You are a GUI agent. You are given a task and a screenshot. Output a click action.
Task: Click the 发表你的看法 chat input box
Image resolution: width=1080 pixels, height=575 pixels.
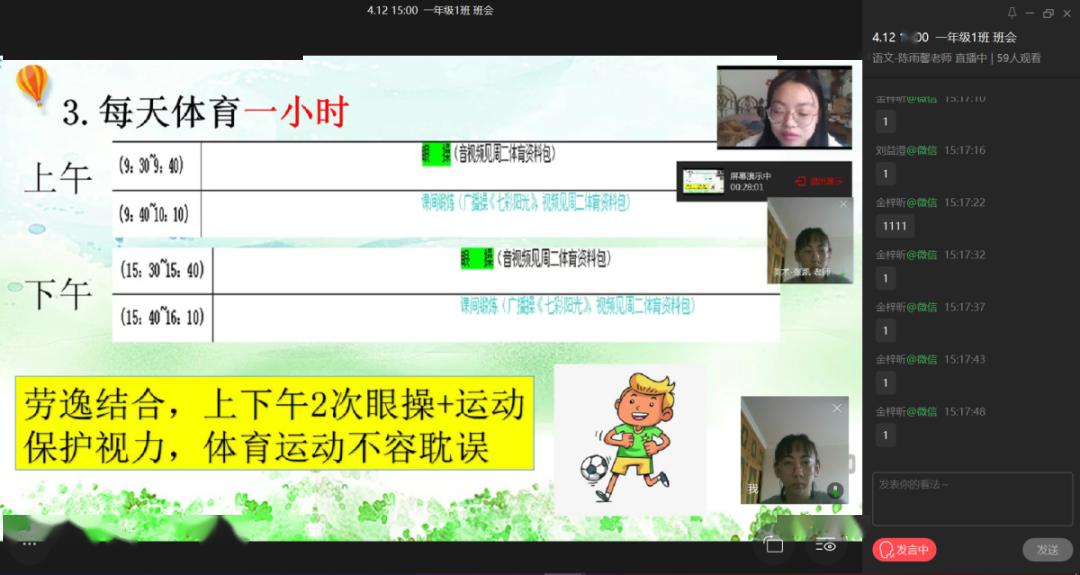tap(970, 498)
